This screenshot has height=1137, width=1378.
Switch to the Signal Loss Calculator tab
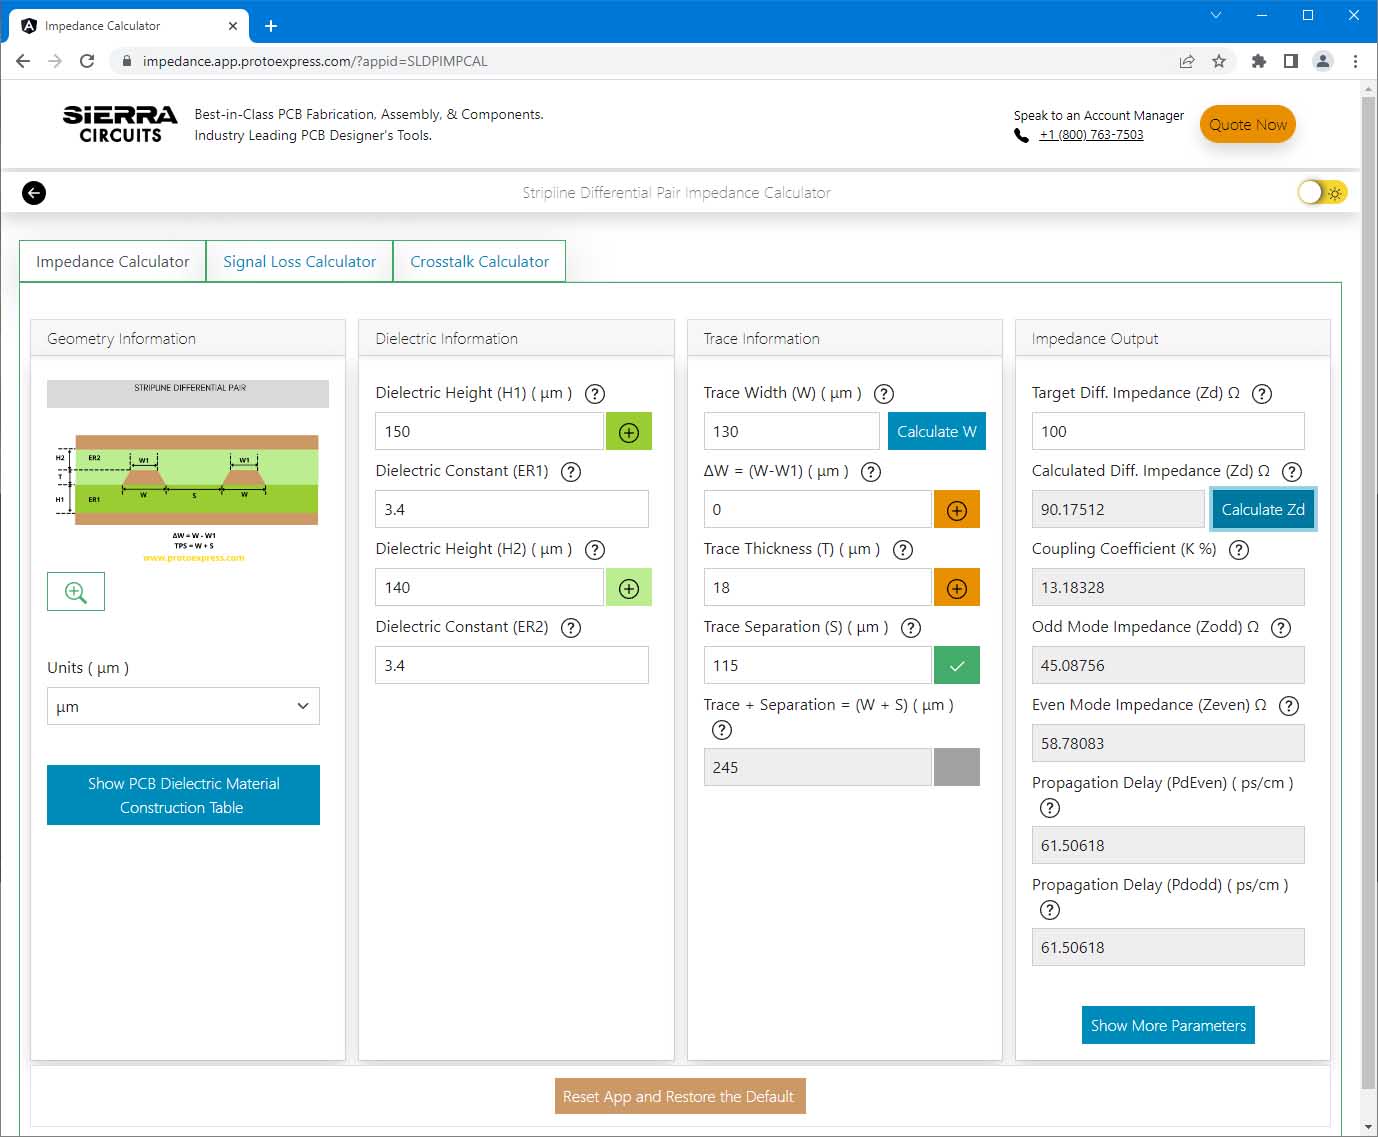point(299,262)
